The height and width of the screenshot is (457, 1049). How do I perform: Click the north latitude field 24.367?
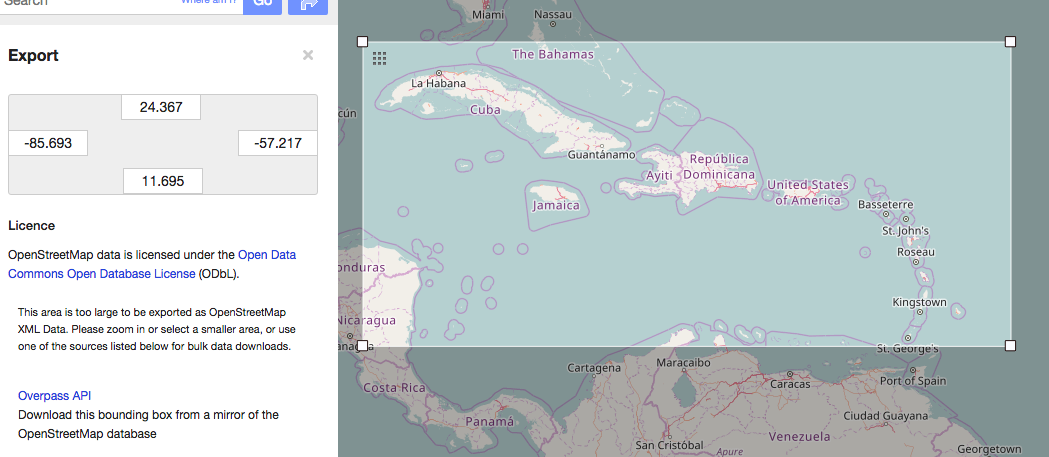point(161,107)
